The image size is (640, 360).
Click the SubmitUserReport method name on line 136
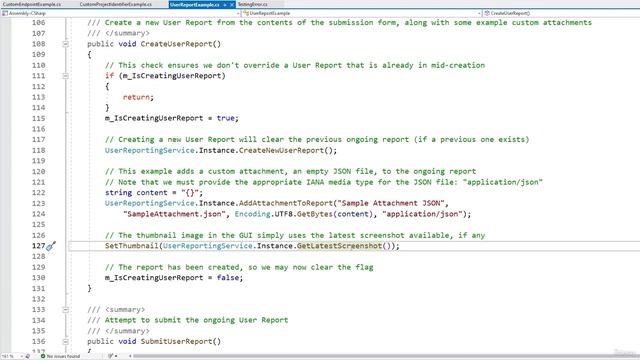click(x=176, y=342)
